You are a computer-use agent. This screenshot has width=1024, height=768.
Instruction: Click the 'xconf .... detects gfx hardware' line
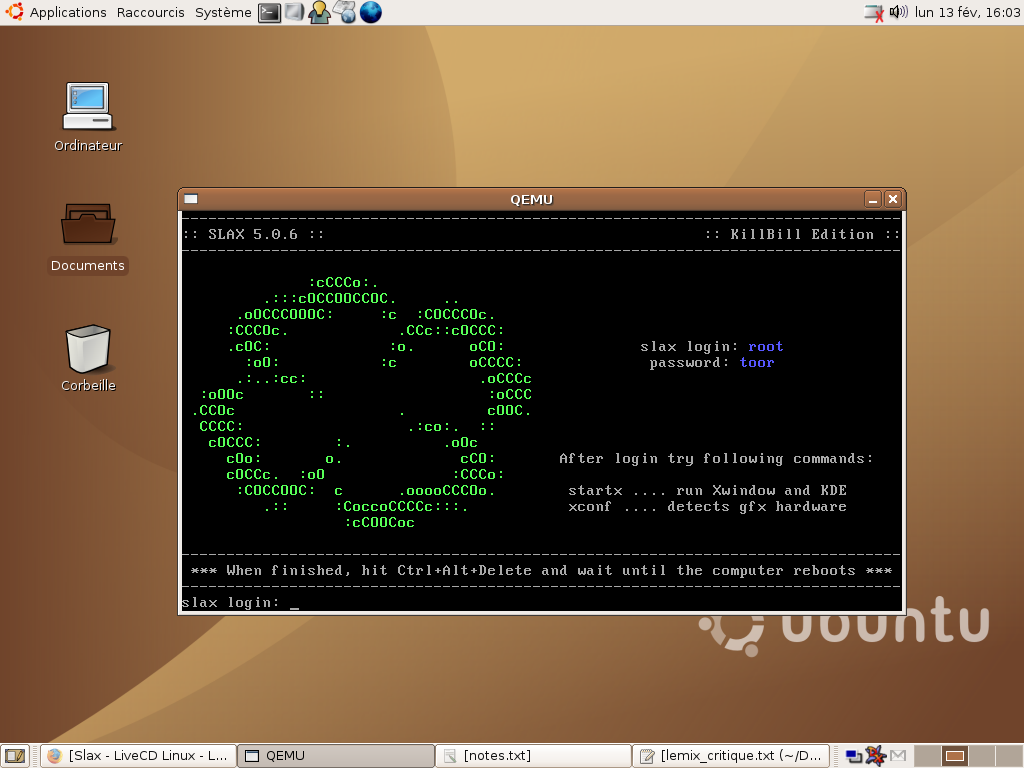point(707,507)
